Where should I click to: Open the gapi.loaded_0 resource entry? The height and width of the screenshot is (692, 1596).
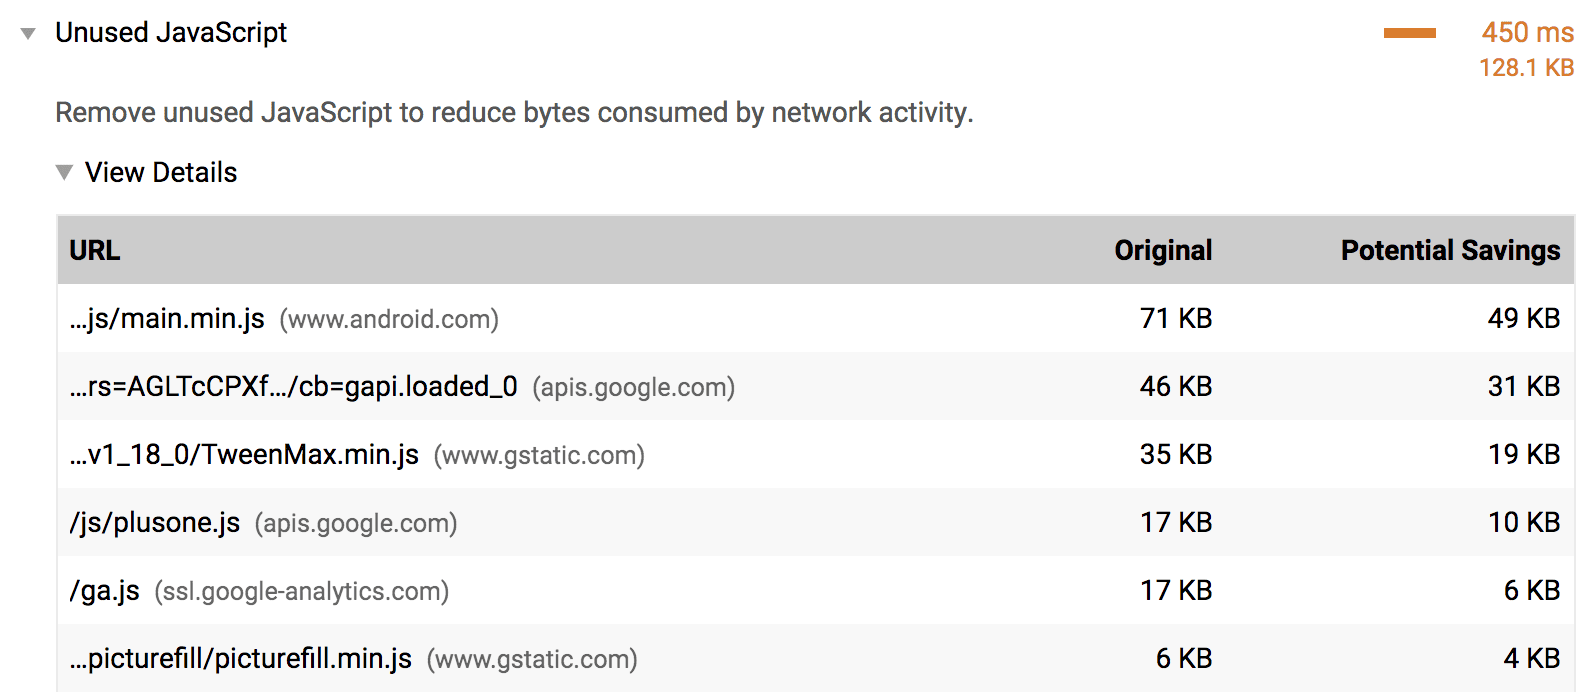pyautogui.click(x=290, y=386)
